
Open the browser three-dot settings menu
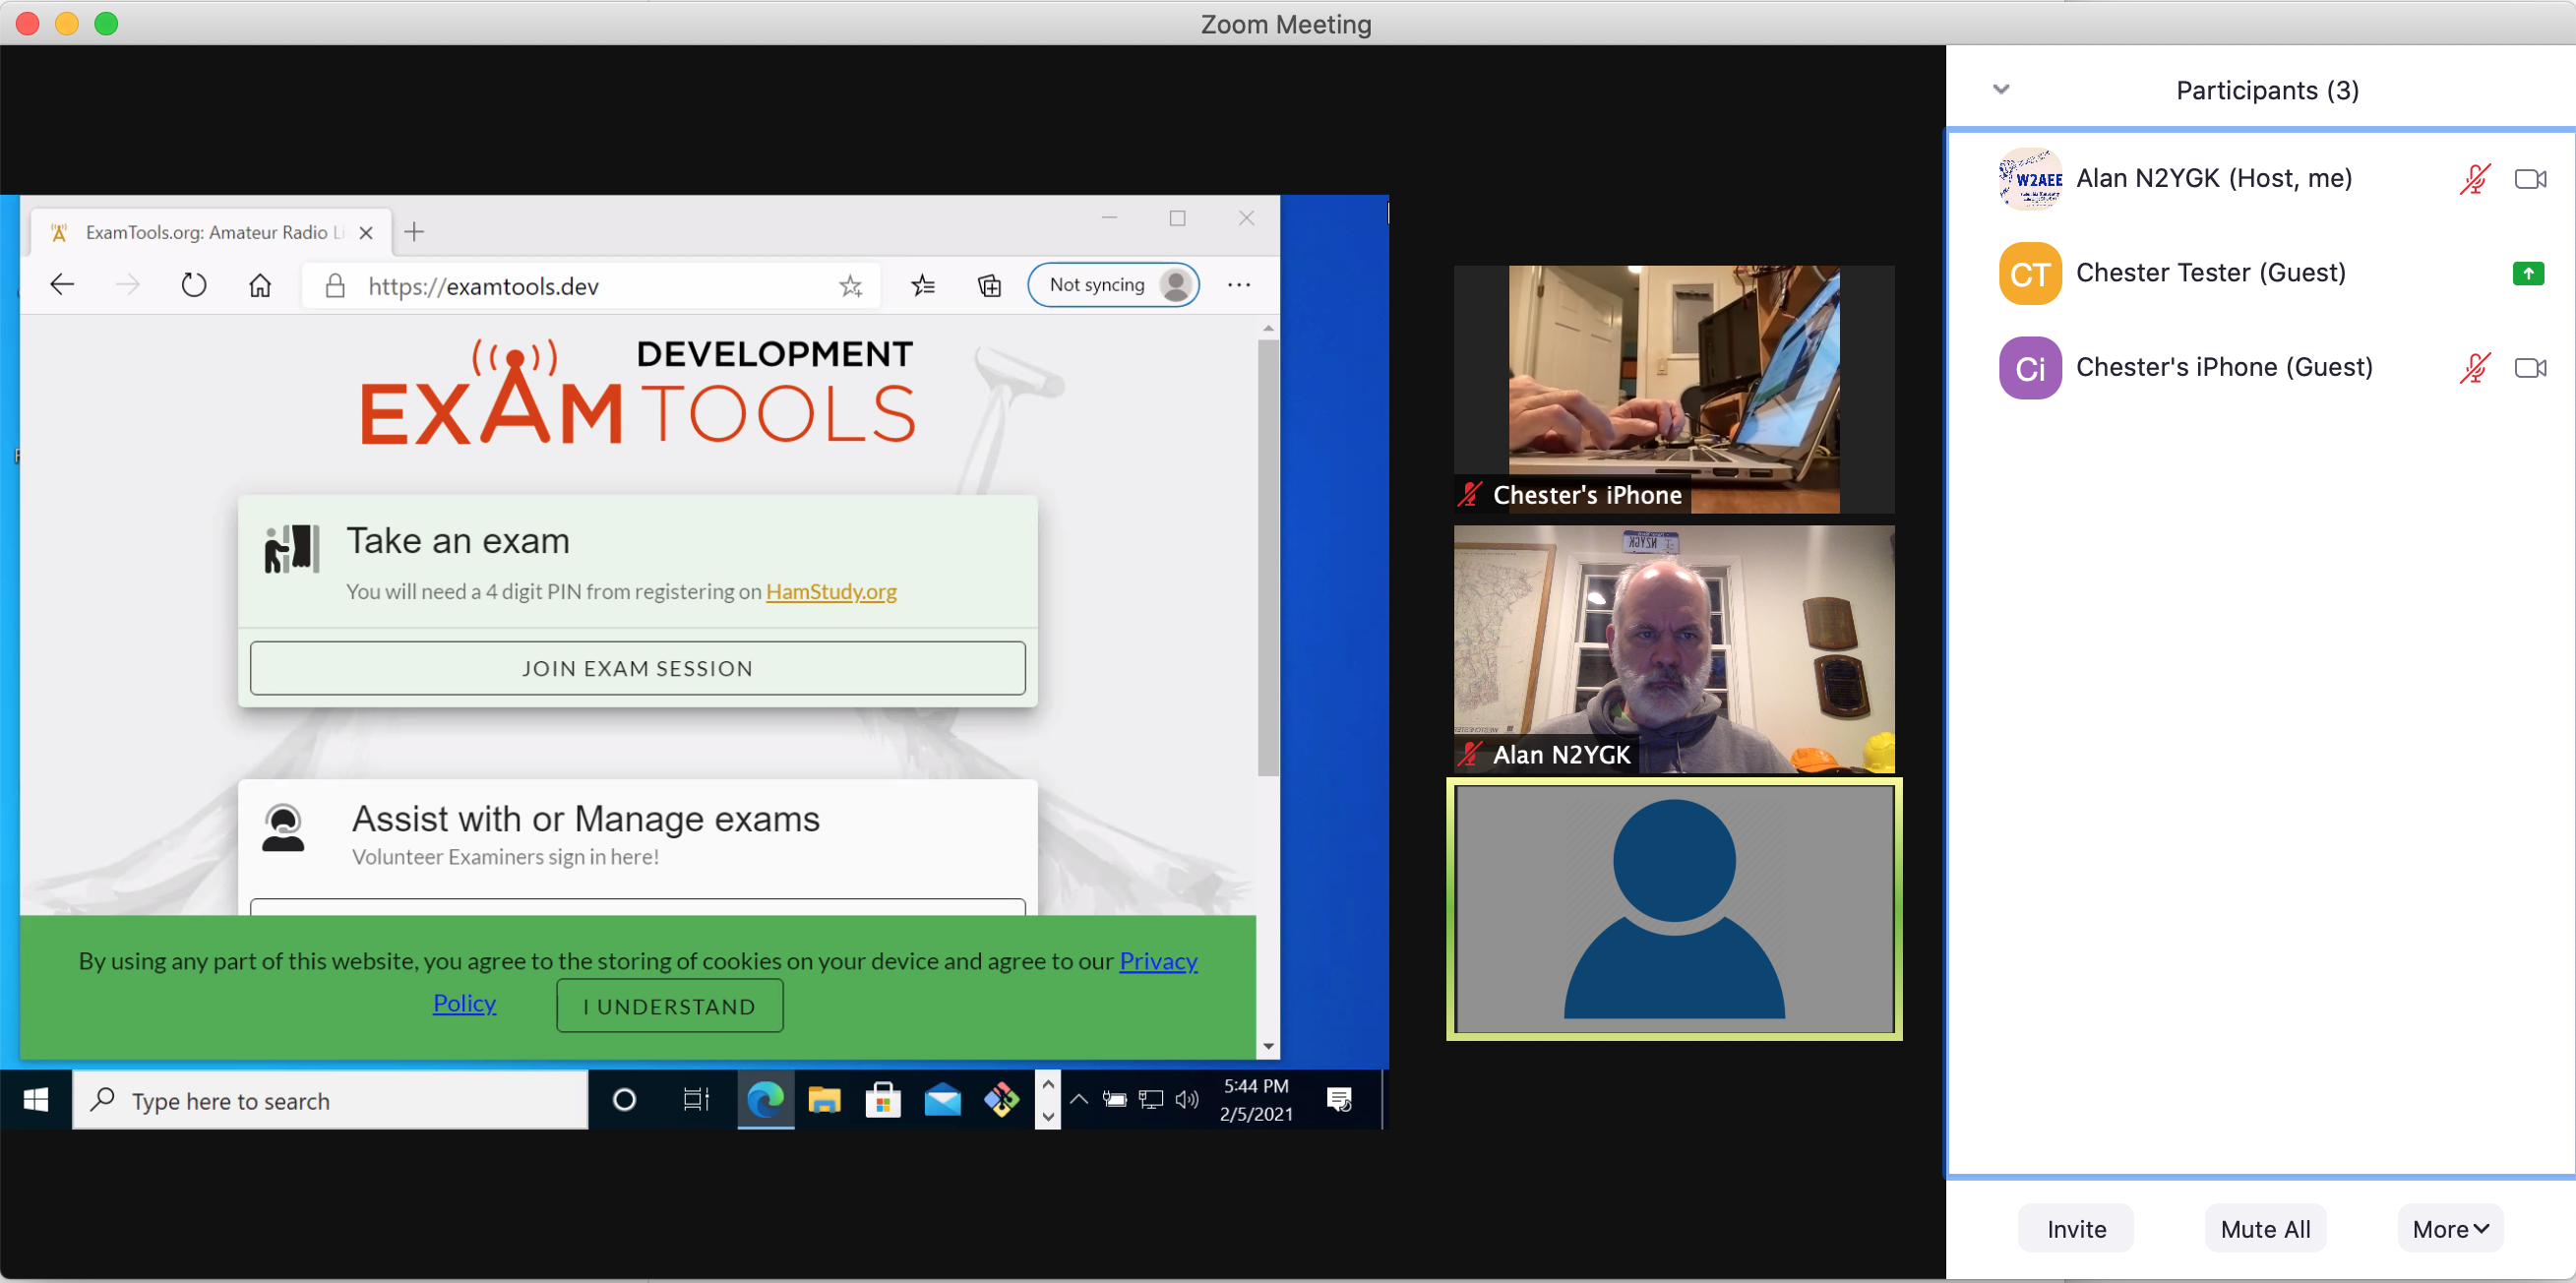click(x=1238, y=285)
